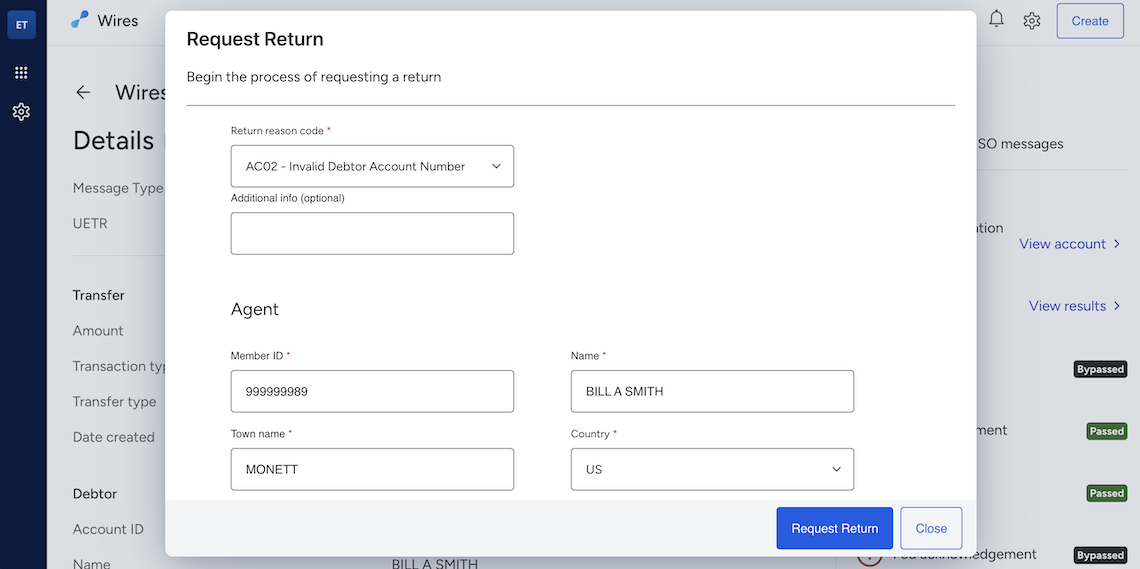1140x569 pixels.
Task: Select the Town name field
Action: (x=372, y=469)
